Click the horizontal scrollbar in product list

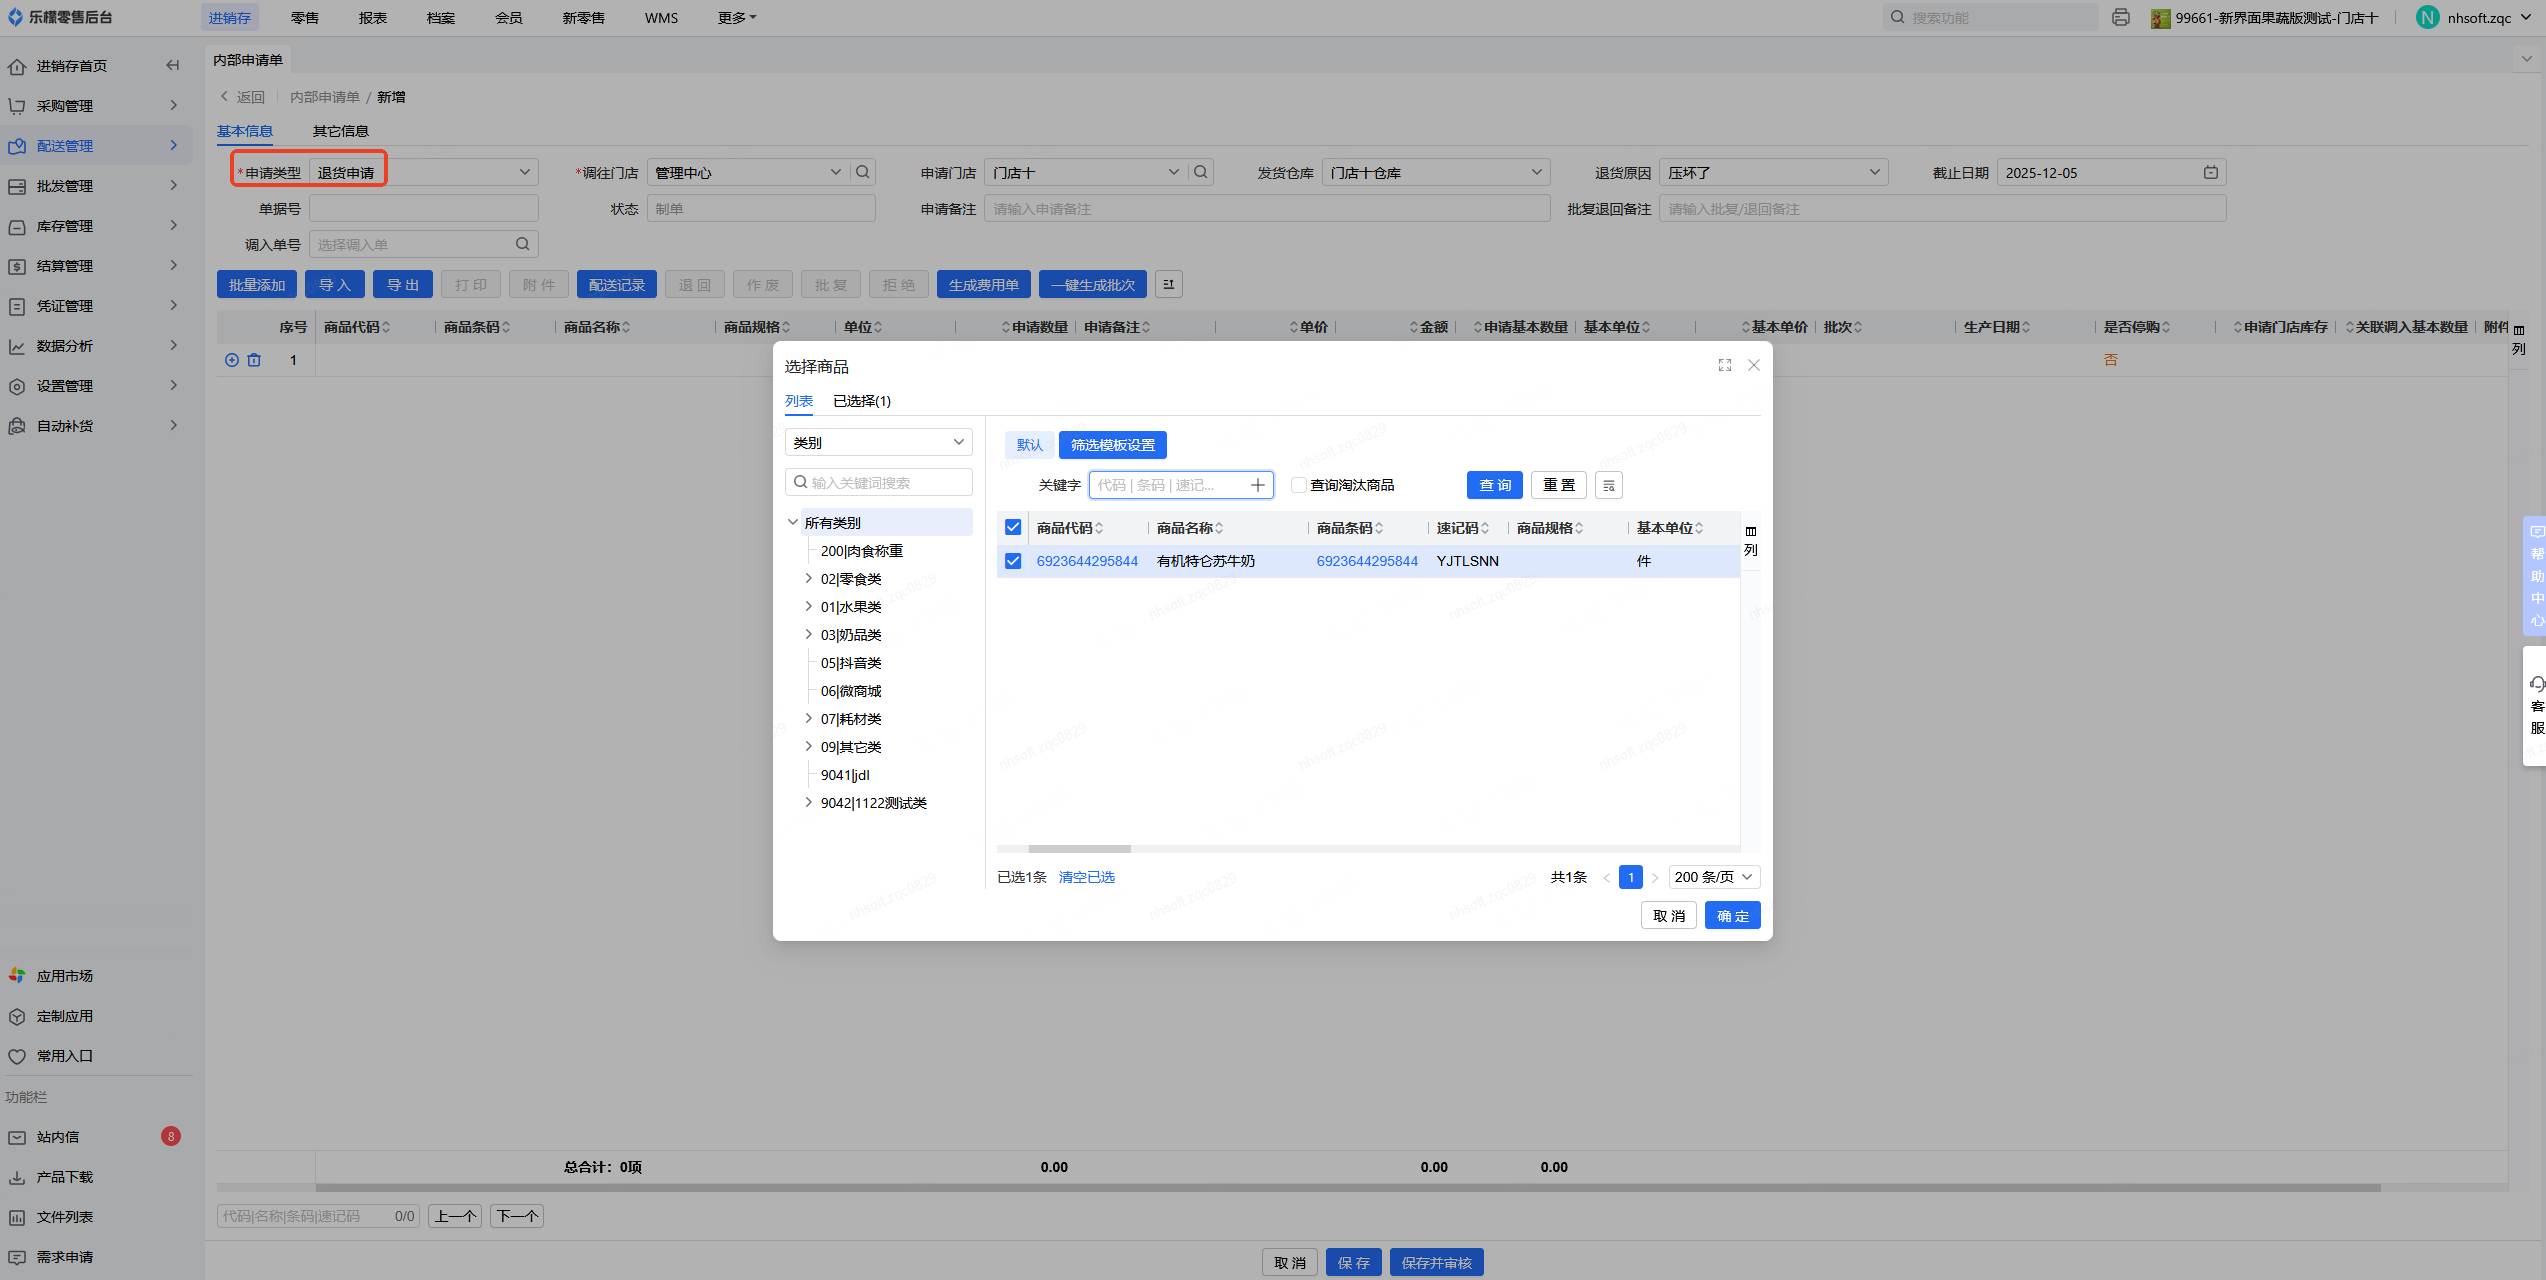(1079, 849)
